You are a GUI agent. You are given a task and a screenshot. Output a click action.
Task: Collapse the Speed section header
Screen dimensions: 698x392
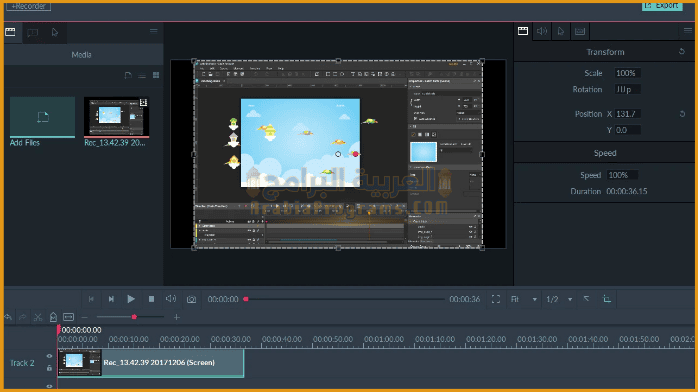[605, 153]
